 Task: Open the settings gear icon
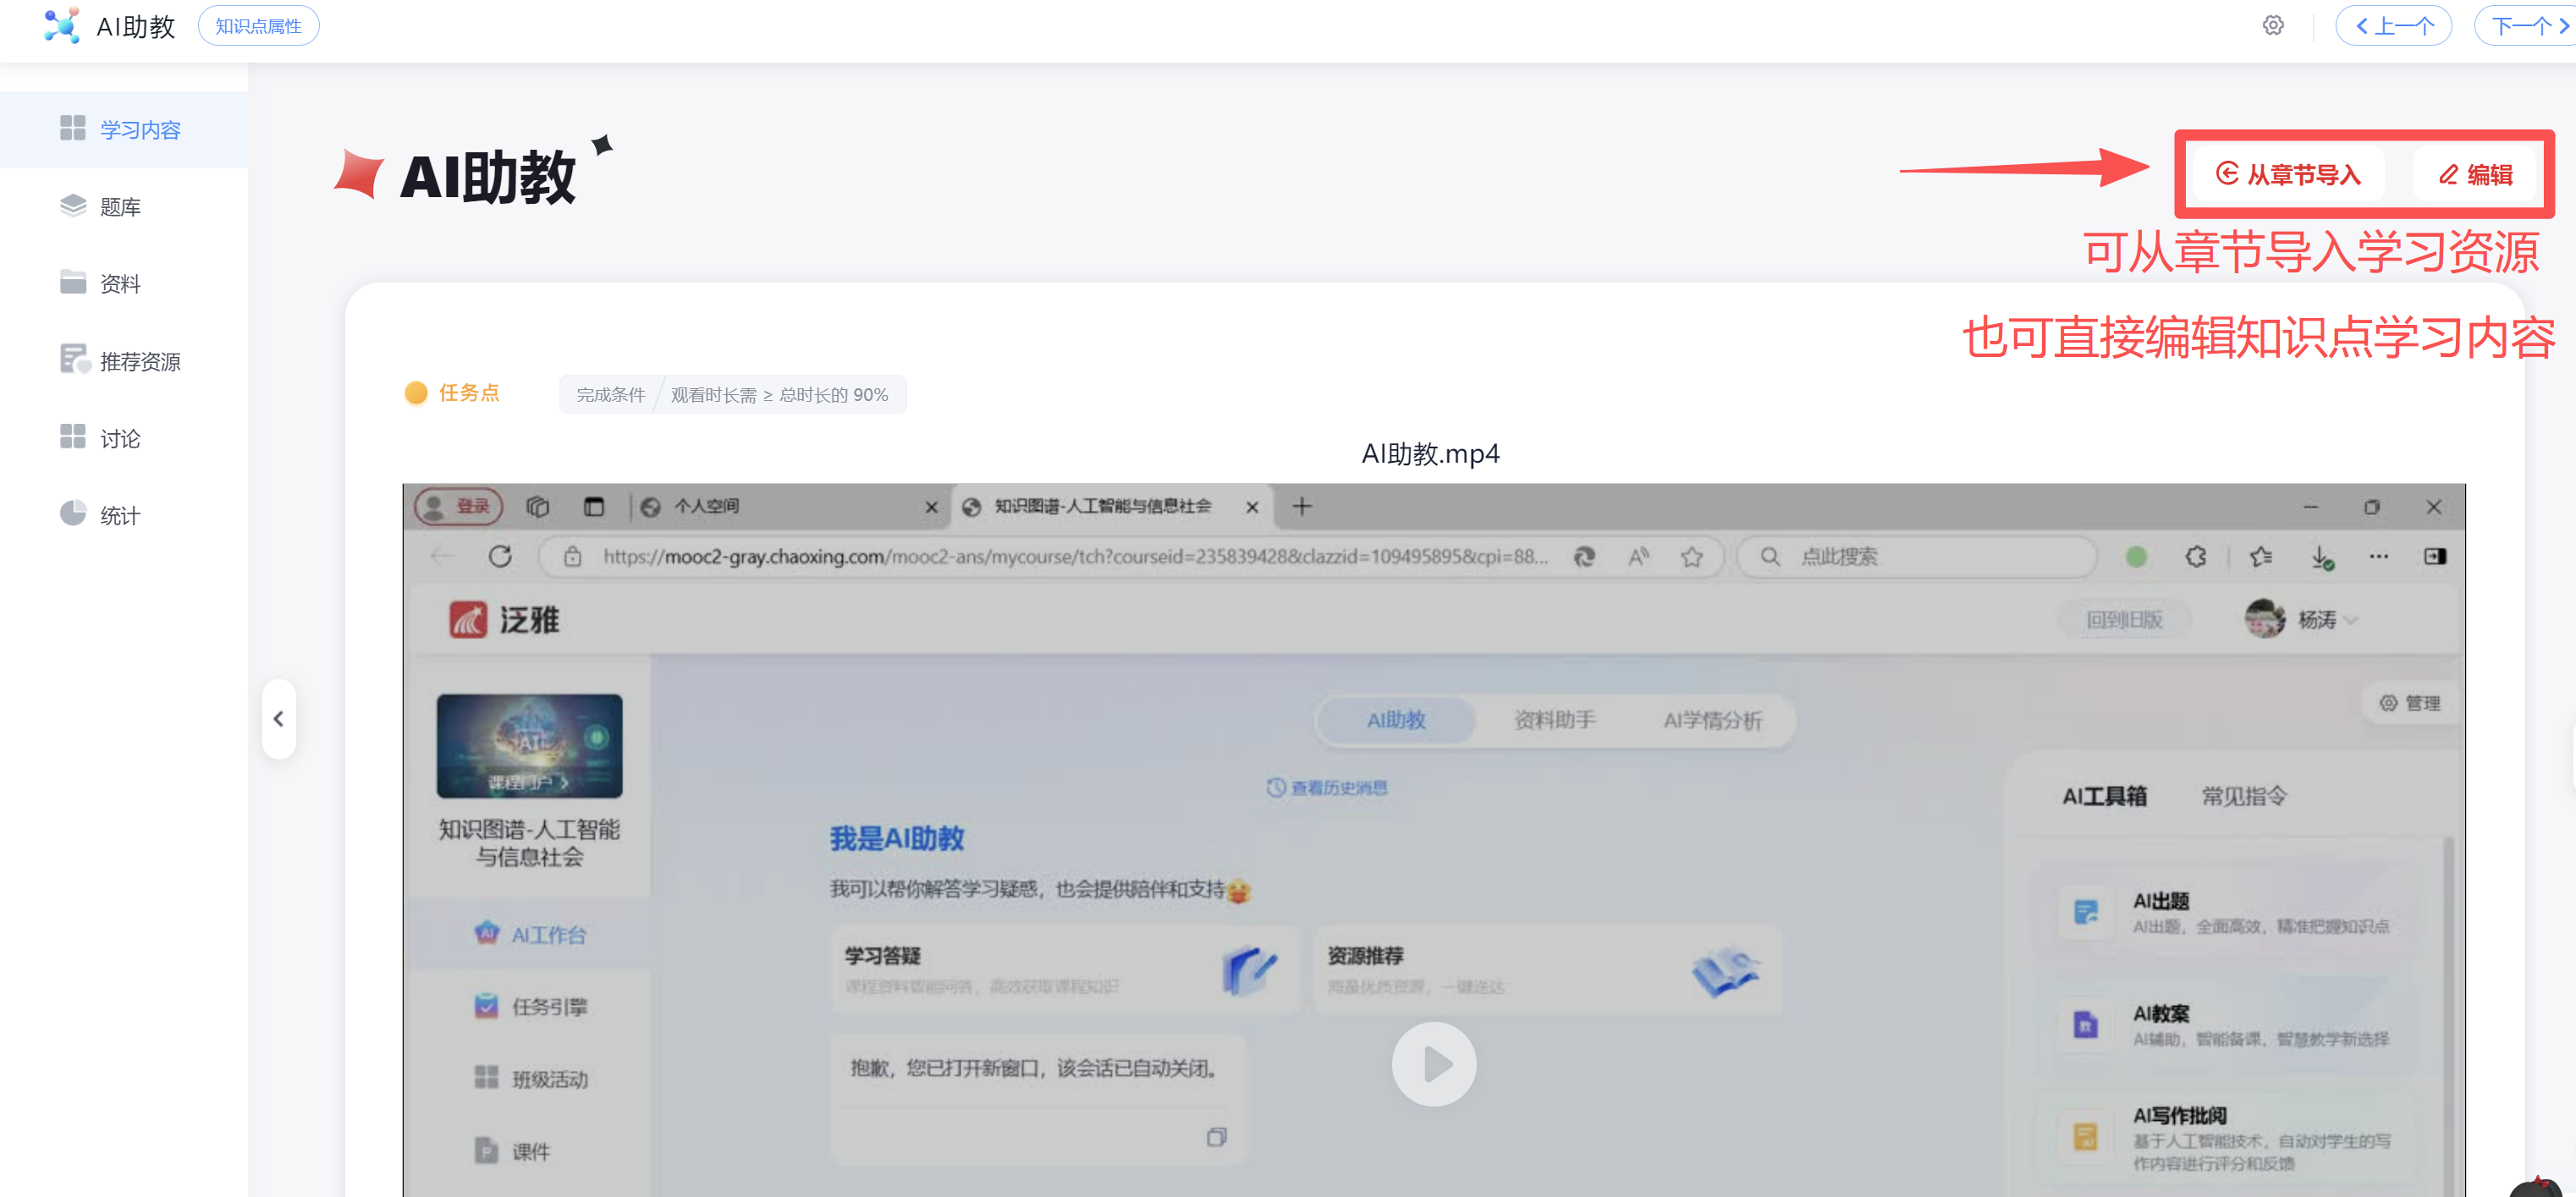(2273, 26)
